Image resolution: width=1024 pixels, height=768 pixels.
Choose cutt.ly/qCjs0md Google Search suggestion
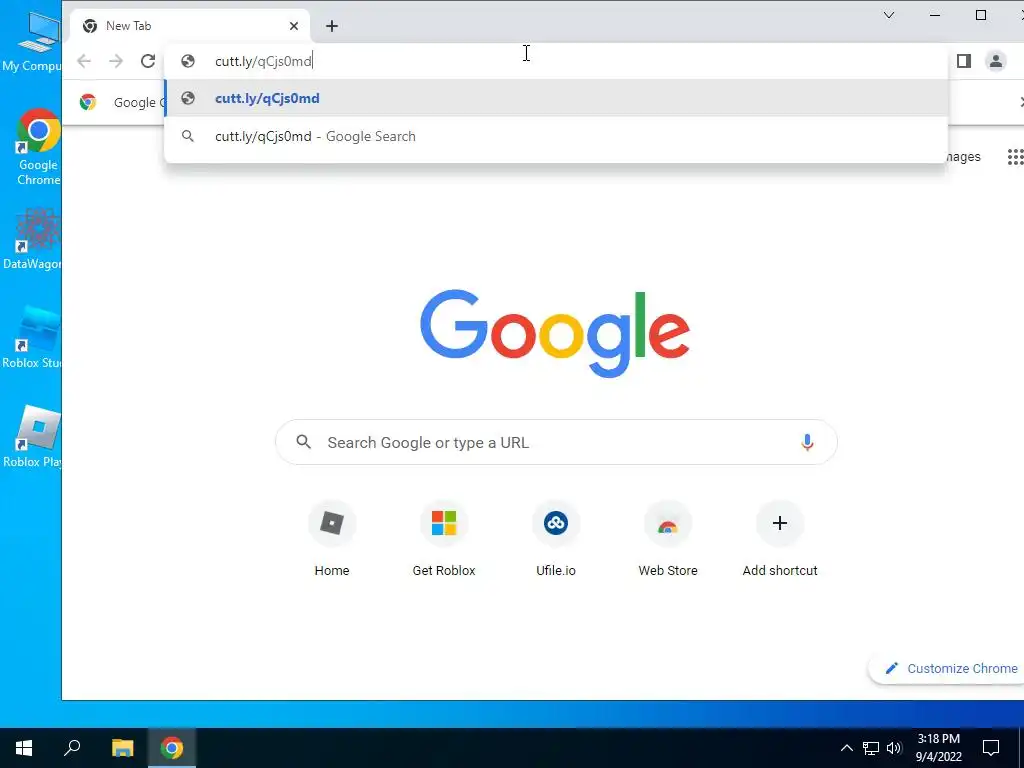pyautogui.click(x=556, y=136)
